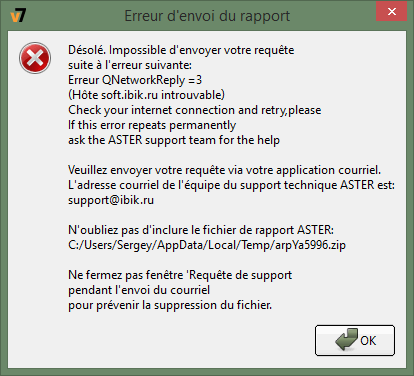This screenshot has height=376, width=414.
Task: Click the green arrow icon on OK
Action: [x=347, y=339]
